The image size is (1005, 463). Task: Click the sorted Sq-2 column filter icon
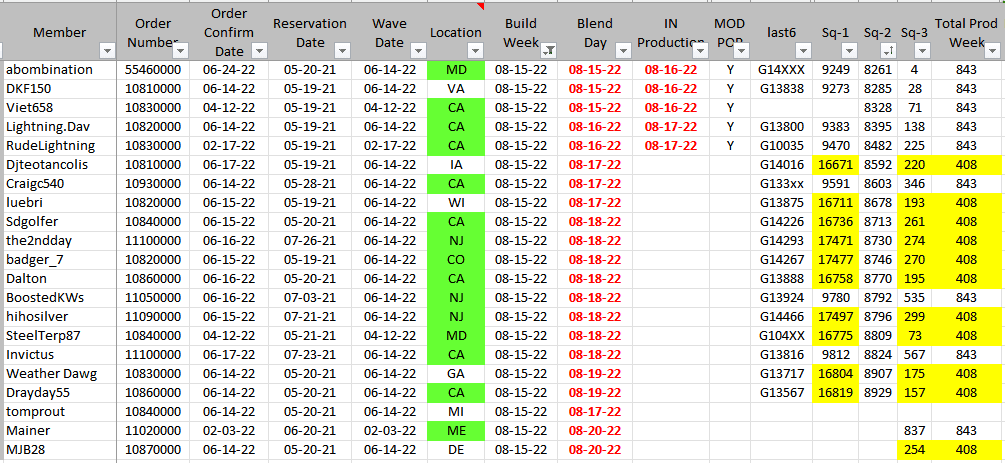(887, 50)
